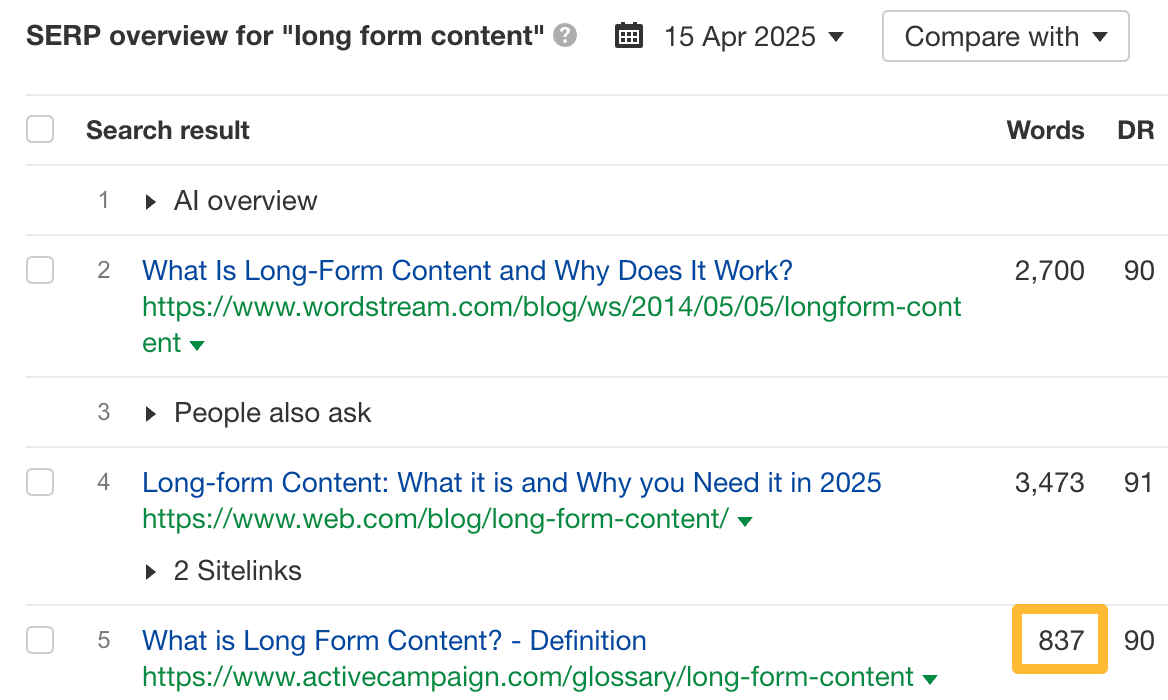This screenshot has height=700, width=1168.
Task: Tick the checkbox for the activecampaign result
Action: pyautogui.click(x=40, y=640)
